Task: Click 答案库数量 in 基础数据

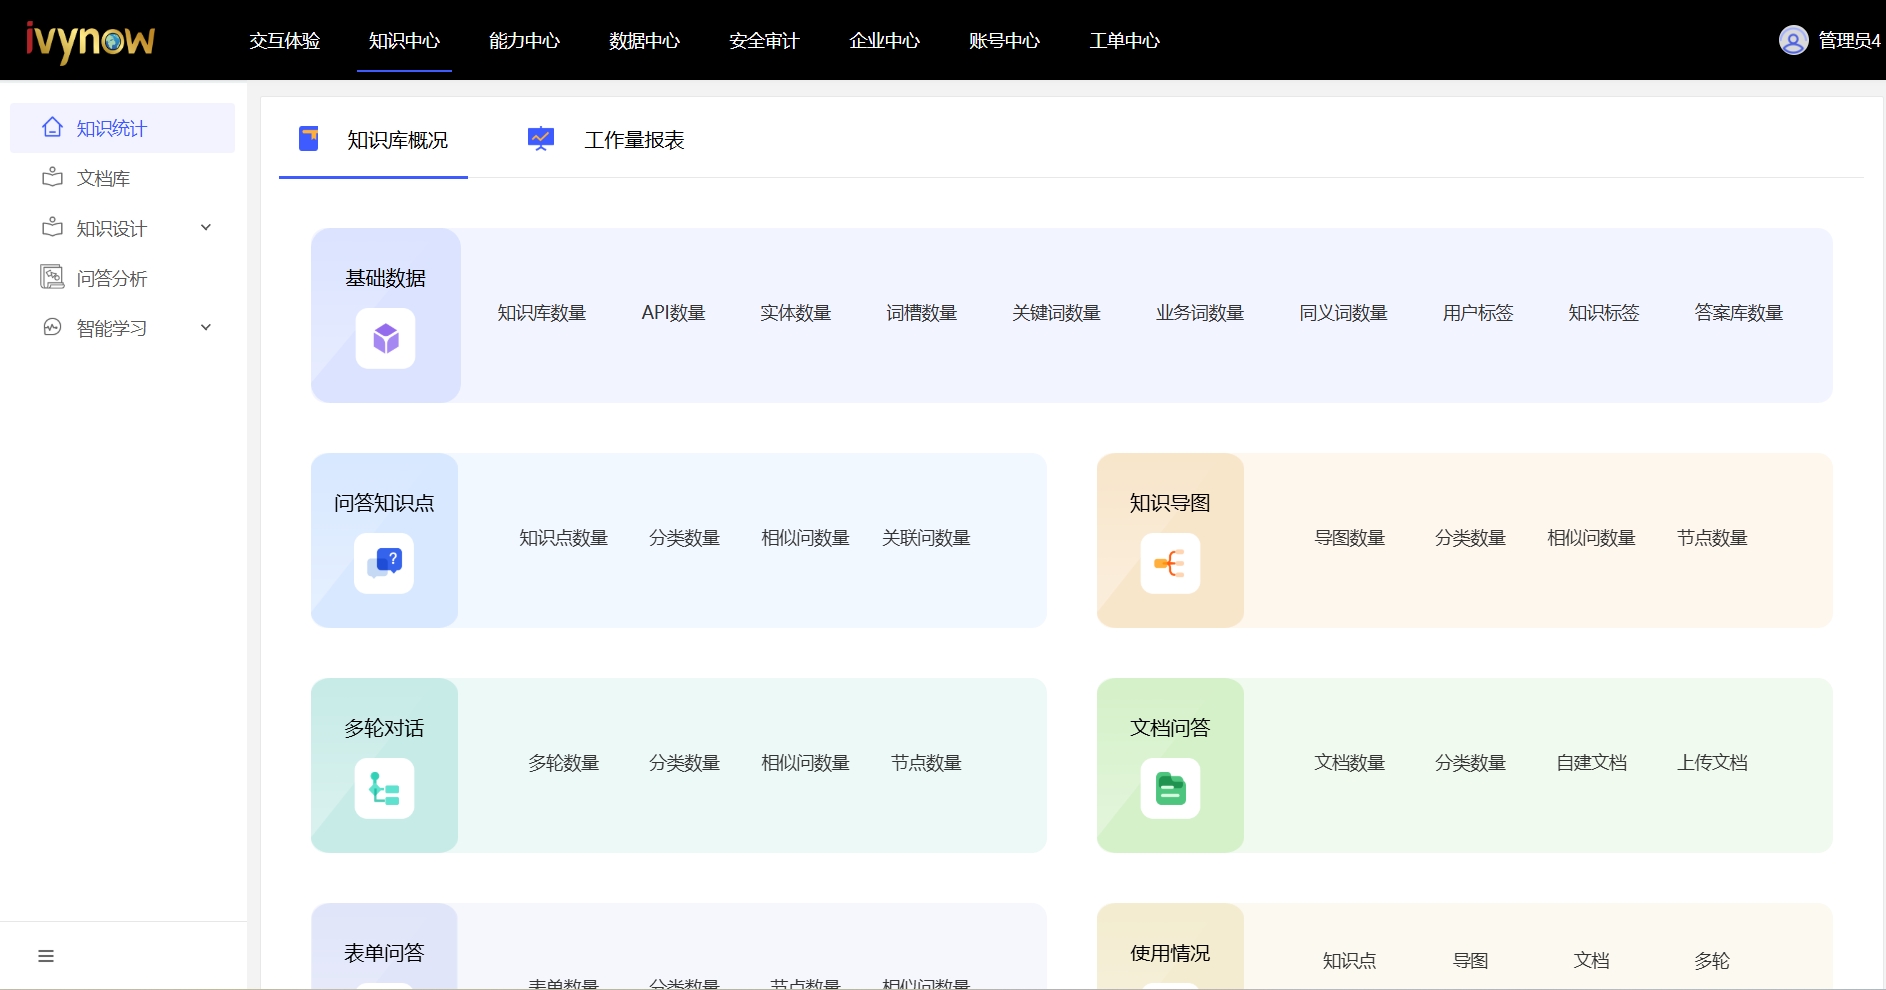Action: point(1739,313)
